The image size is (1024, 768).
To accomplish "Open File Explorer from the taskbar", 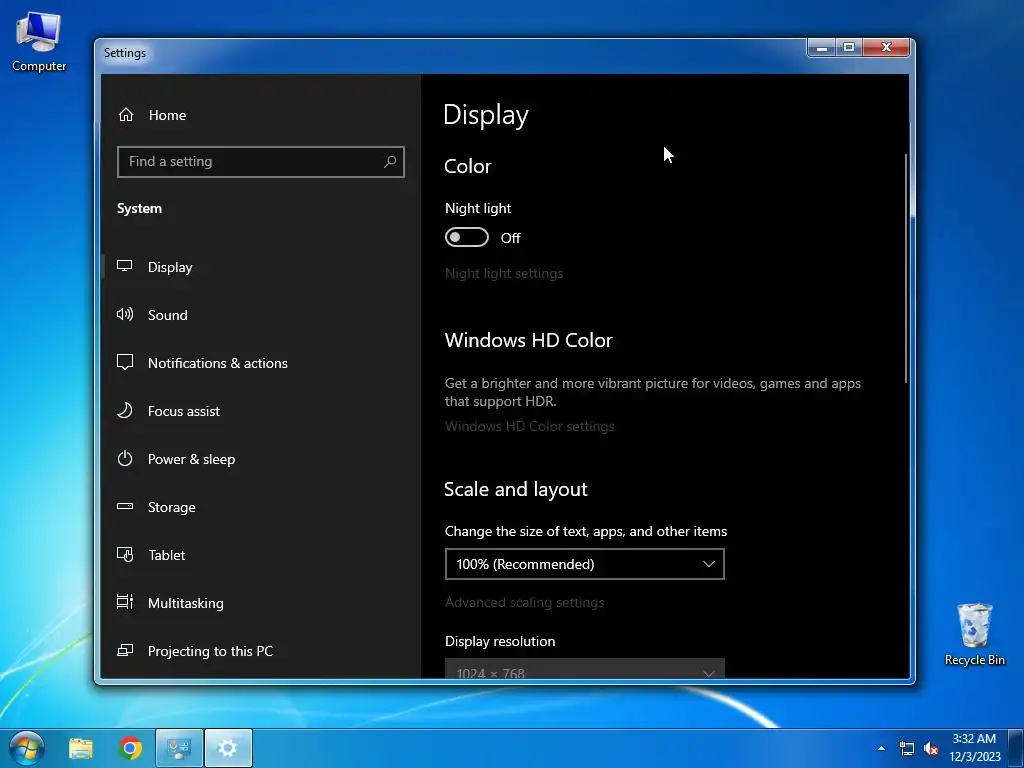I will tap(81, 748).
